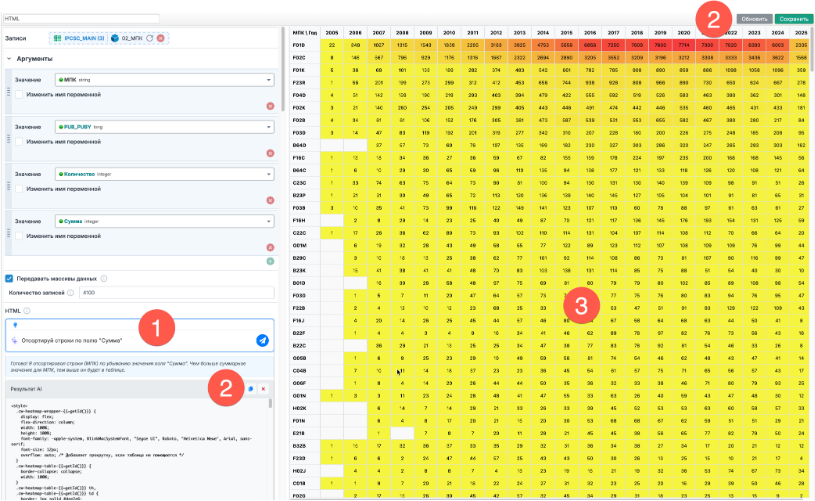This screenshot has width=815, height=501.
Task: Delete the PUB_PUBY argument row
Action: (x=269, y=153)
